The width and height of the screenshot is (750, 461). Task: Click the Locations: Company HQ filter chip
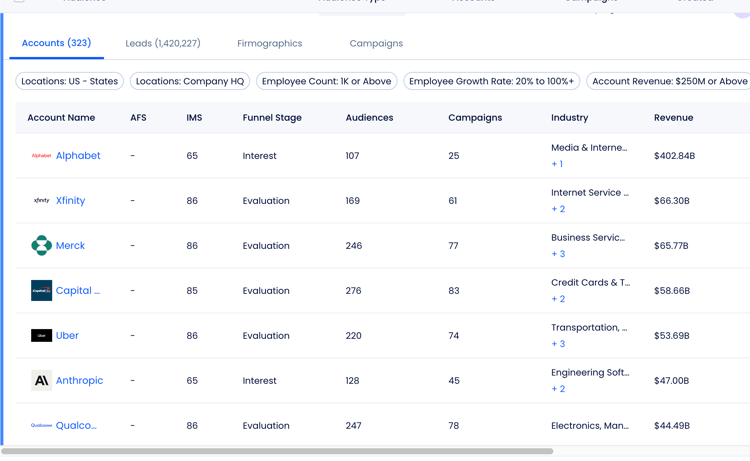pyautogui.click(x=190, y=81)
